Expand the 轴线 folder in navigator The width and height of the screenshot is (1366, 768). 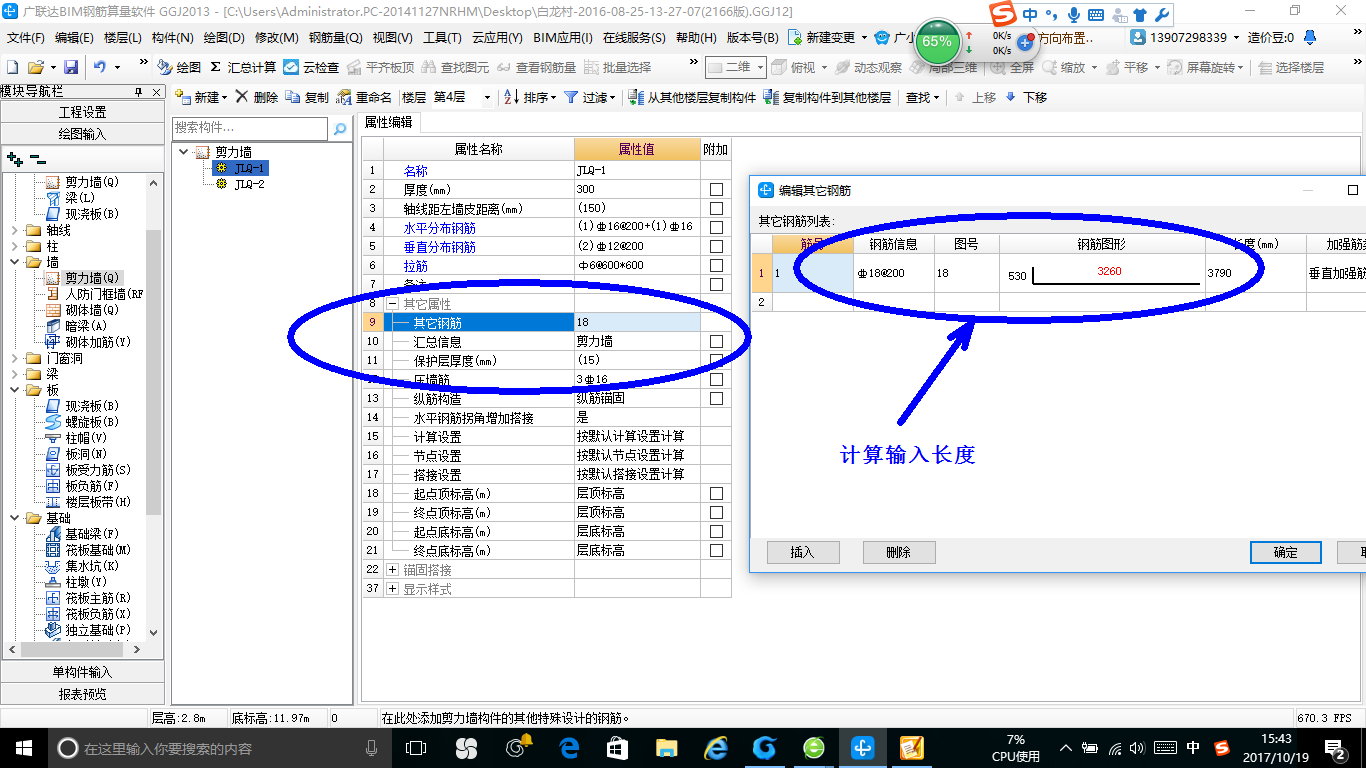[x=13, y=230]
